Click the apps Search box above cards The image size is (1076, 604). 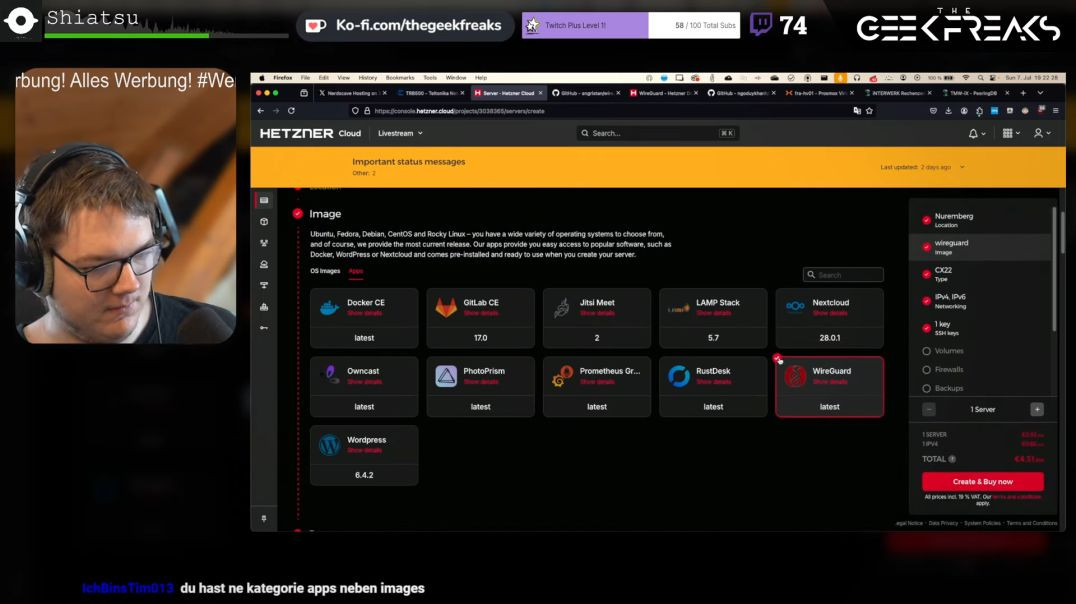[x=843, y=275]
